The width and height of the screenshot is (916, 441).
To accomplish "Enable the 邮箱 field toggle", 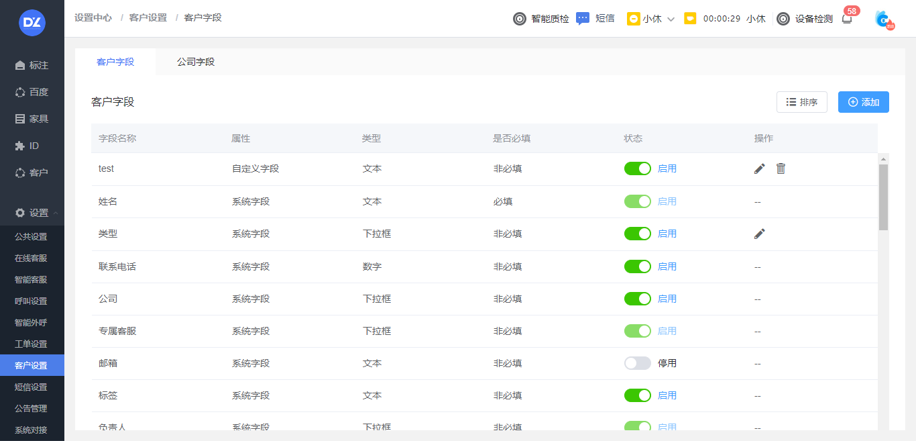I will point(637,363).
